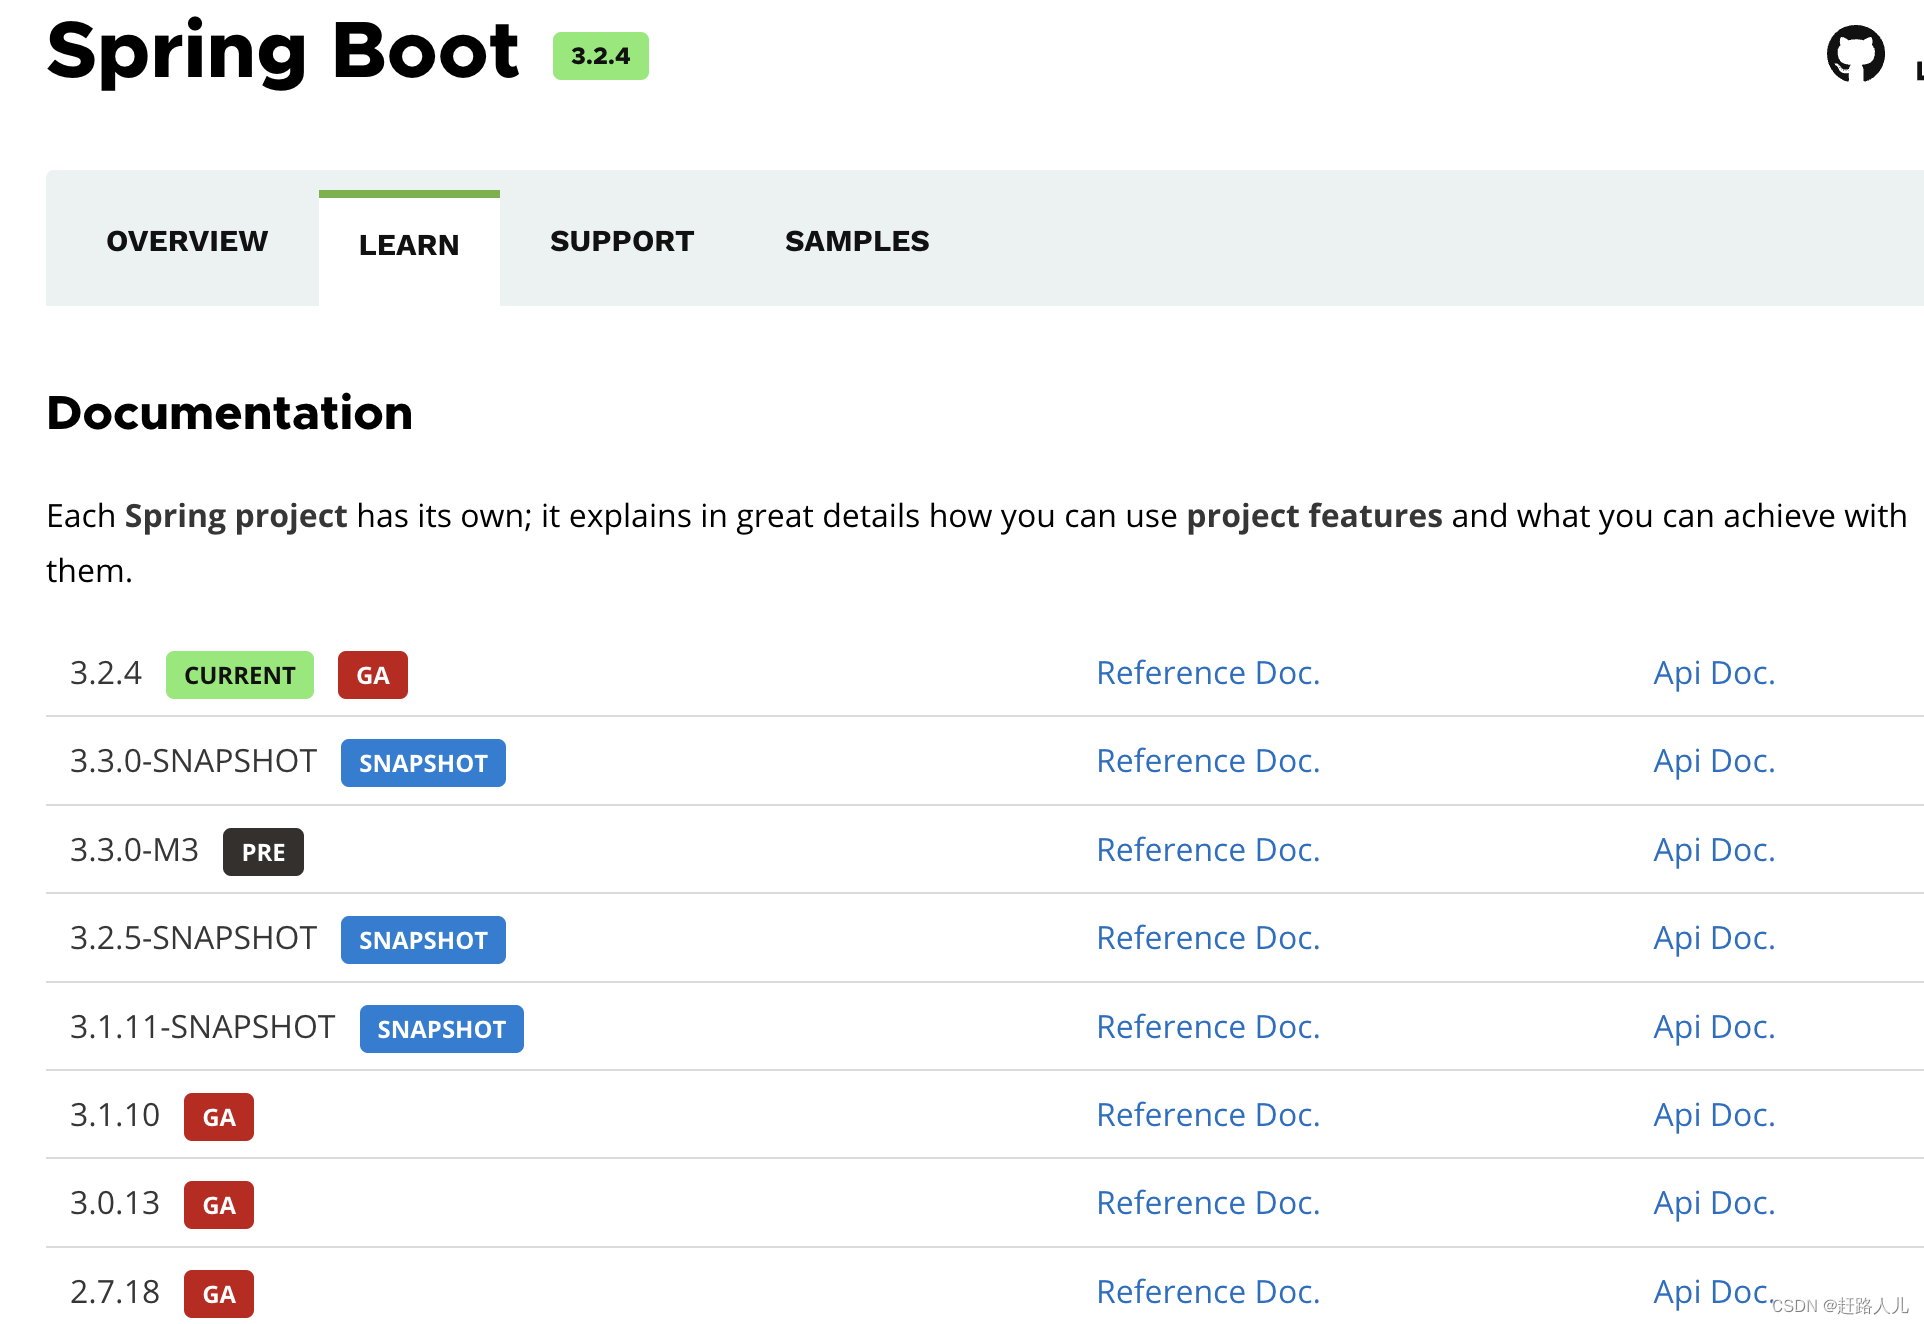The width and height of the screenshot is (1924, 1324).
Task: Open Api Doc for 3.2.5-SNAPSHOT
Action: pos(1714,938)
